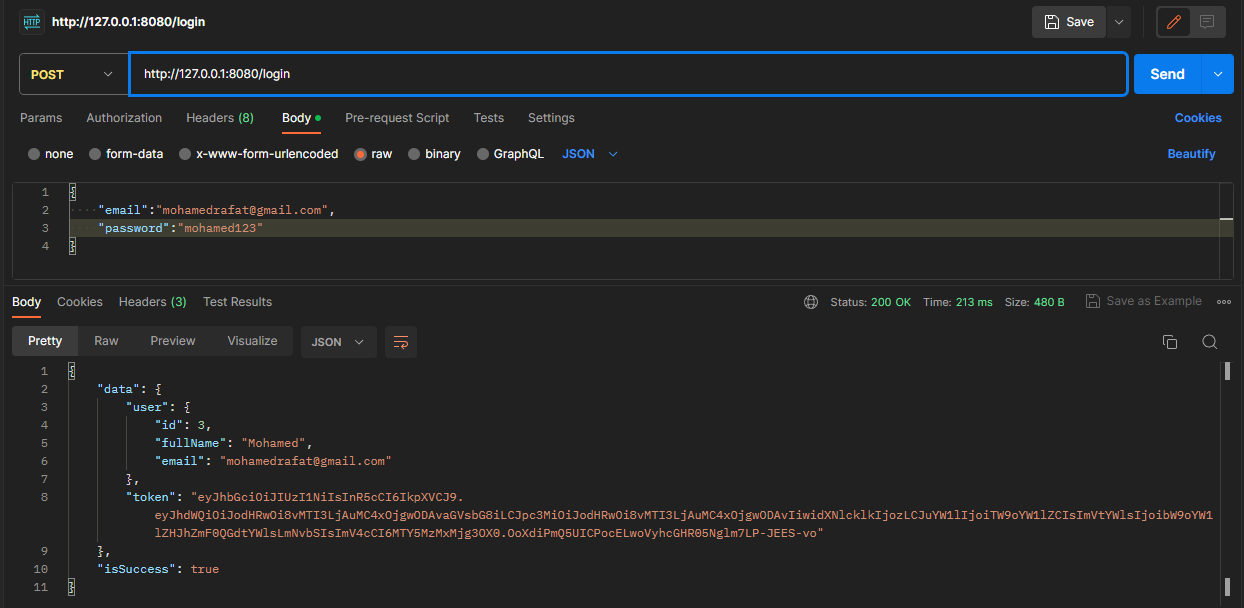Click the copy response icon
The width and height of the screenshot is (1244, 608).
[1170, 341]
